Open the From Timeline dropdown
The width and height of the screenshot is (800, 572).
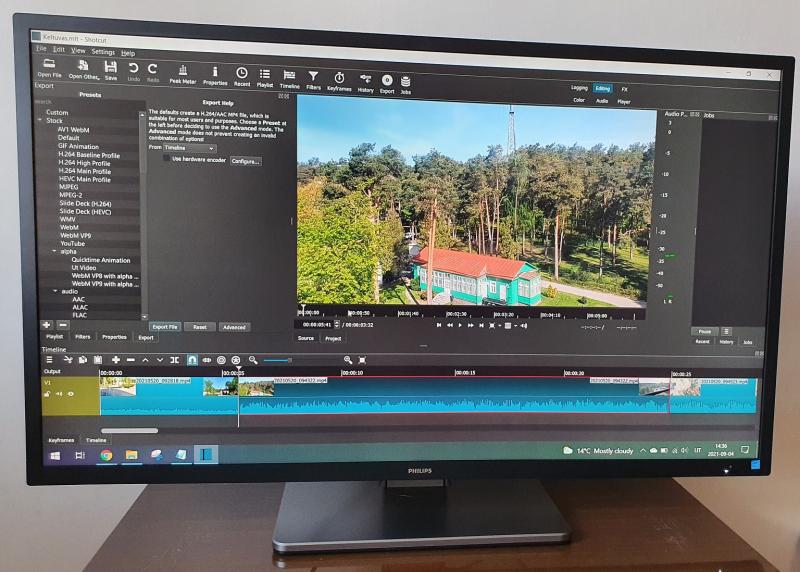190,148
